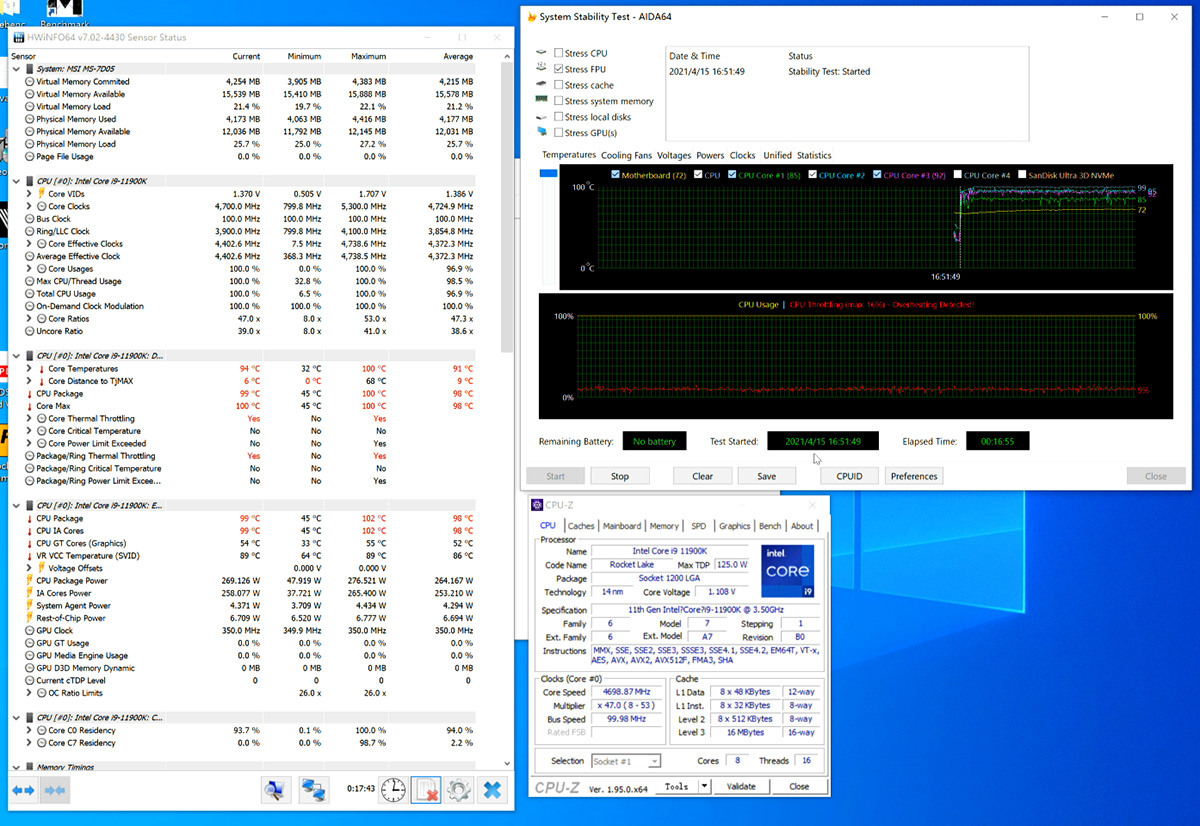Expand the Core Thermal Throttling row
The height and width of the screenshot is (826, 1200).
point(29,419)
